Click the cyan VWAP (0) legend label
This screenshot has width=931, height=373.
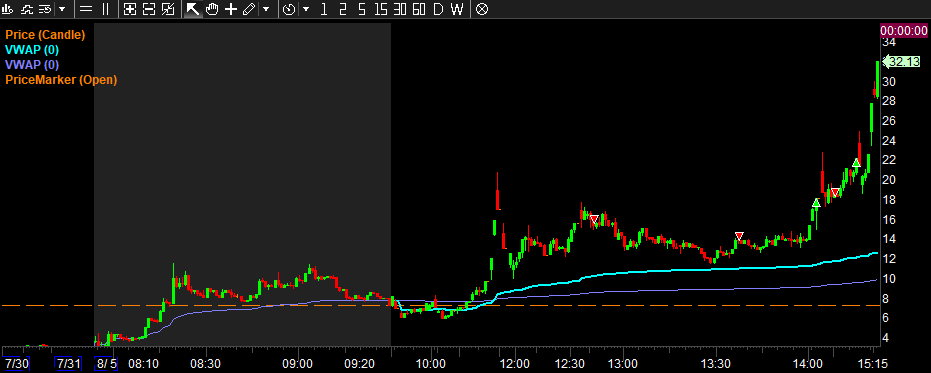pyautogui.click(x=32, y=50)
